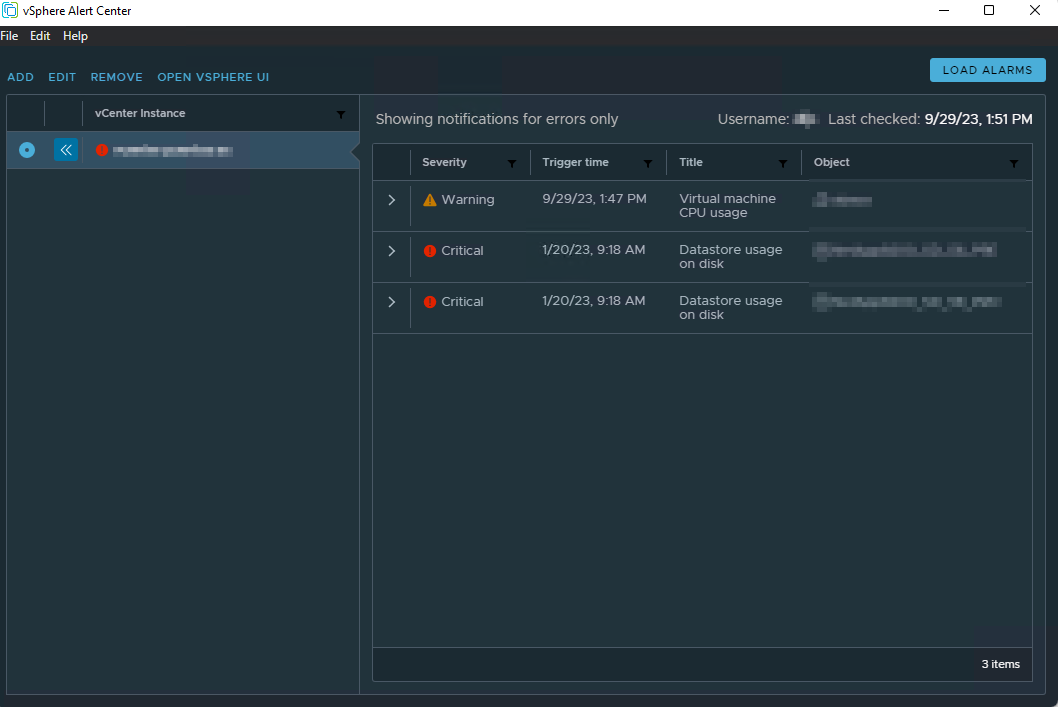Image resolution: width=1058 pixels, height=707 pixels.
Task: Click the Open vSphere UI link
Action: click(213, 77)
